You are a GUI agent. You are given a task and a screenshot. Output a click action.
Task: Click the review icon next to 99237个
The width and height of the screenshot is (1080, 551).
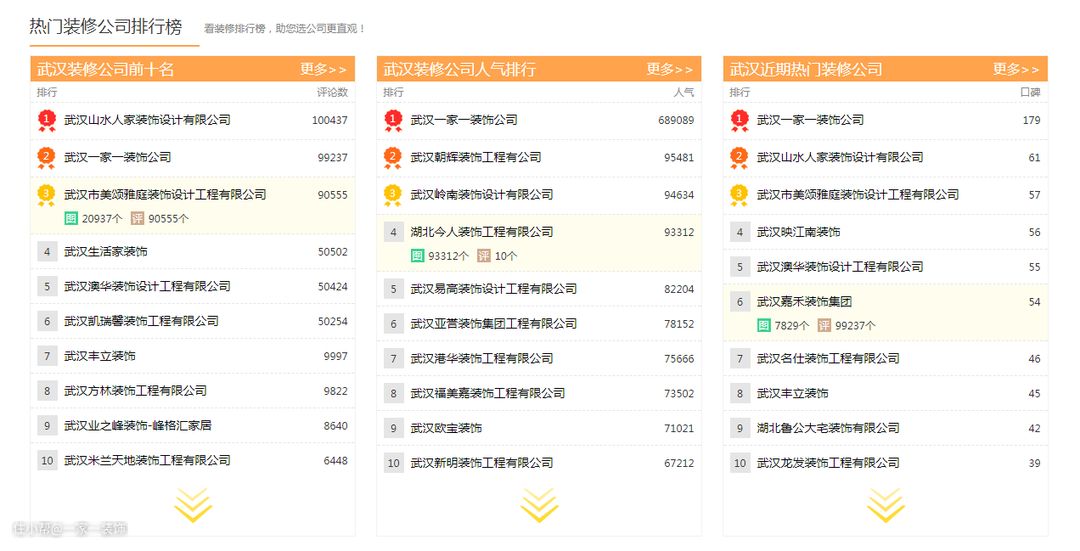pyautogui.click(x=824, y=325)
